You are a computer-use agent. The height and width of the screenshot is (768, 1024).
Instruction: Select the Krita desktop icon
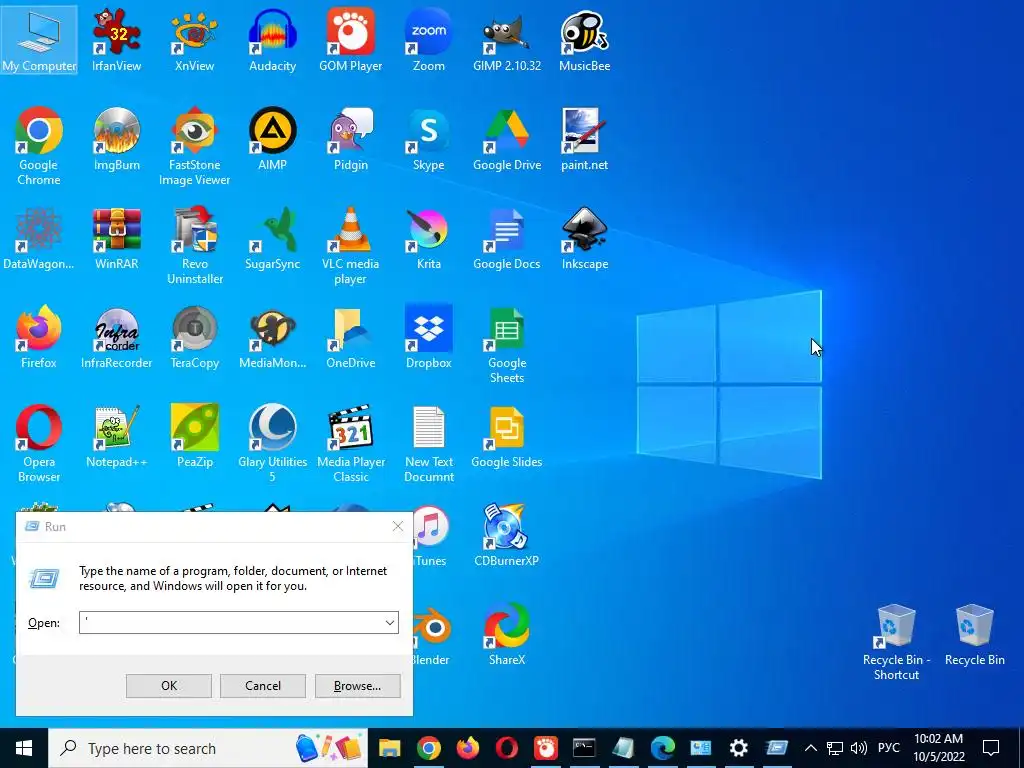pyautogui.click(x=428, y=238)
